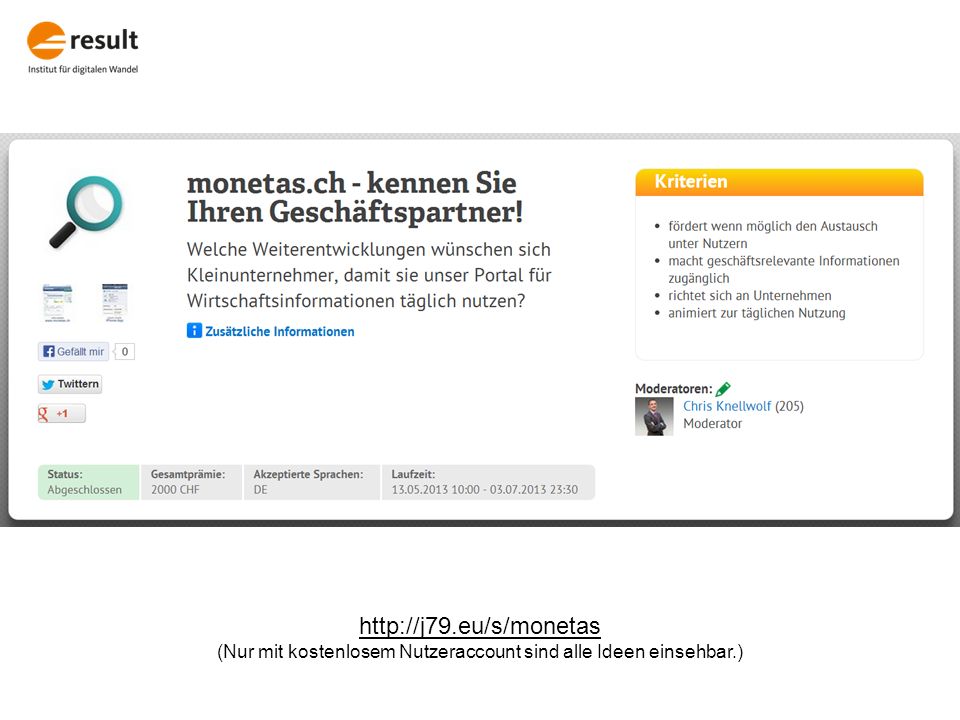This screenshot has height=720, width=960.
Task: Click the Laufzeit date range cell
Action: click(x=489, y=482)
